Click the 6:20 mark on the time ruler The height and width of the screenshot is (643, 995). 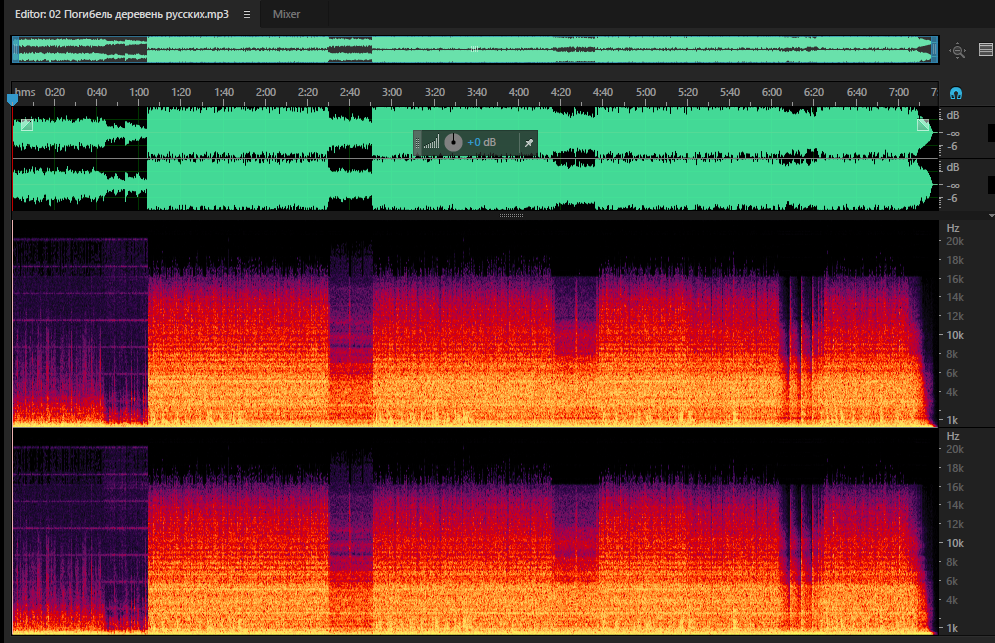pos(814,92)
